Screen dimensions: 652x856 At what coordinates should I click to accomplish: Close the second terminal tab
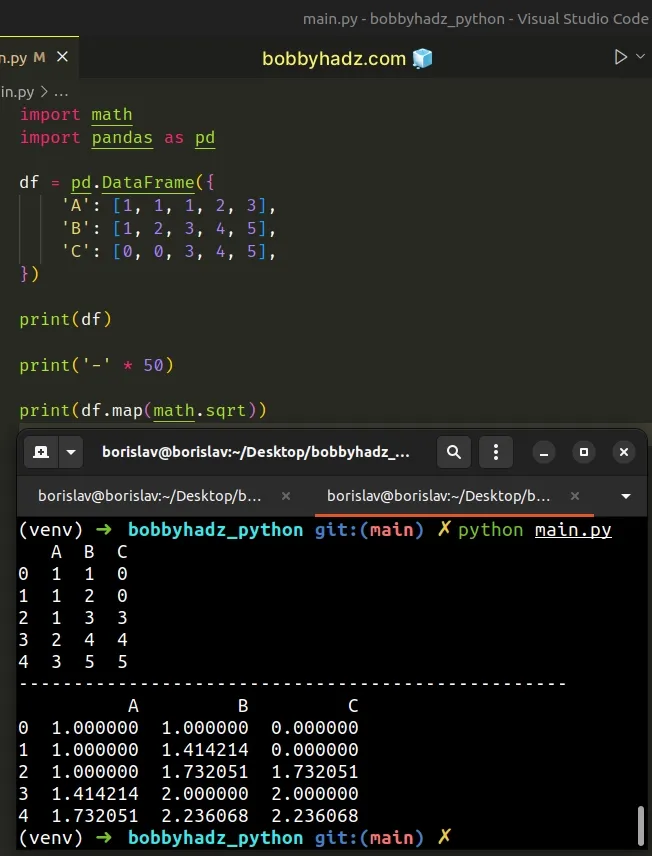click(574, 496)
